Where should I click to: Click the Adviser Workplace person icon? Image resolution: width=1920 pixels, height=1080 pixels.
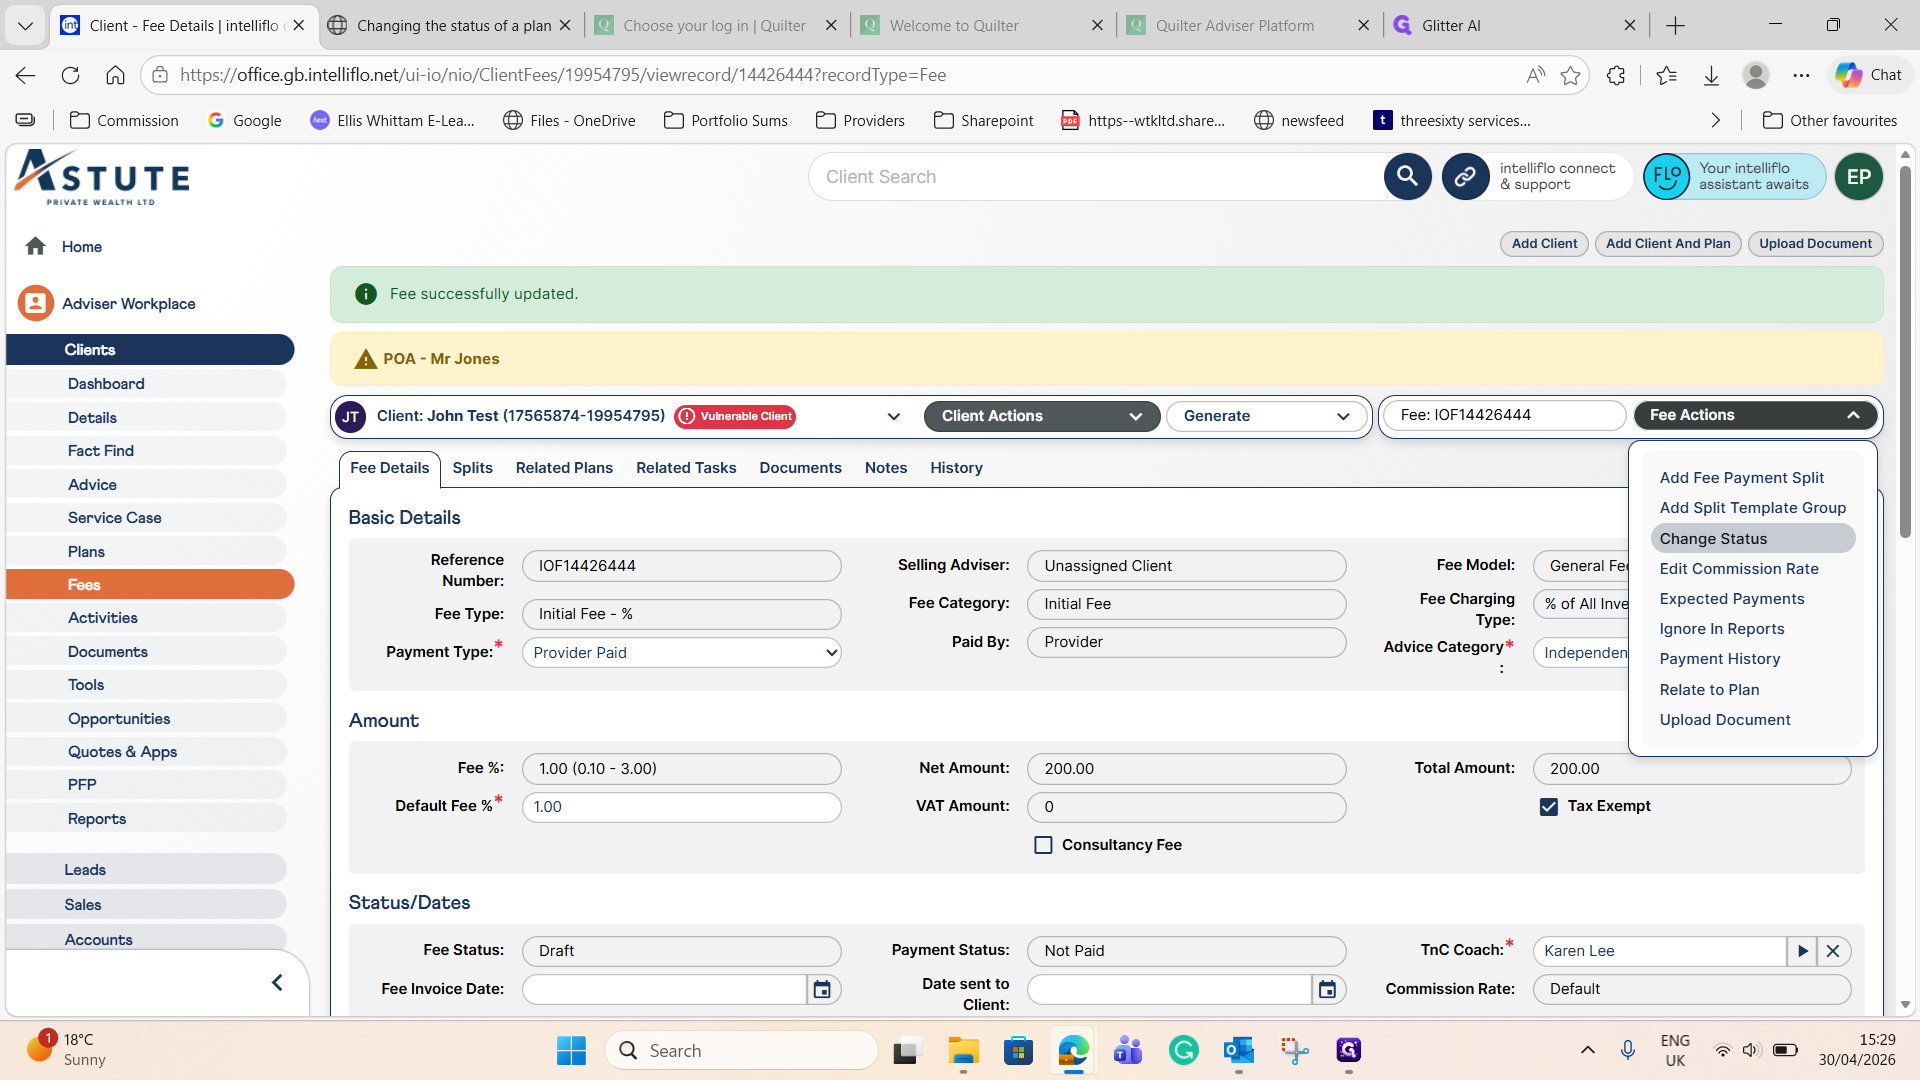click(x=36, y=303)
